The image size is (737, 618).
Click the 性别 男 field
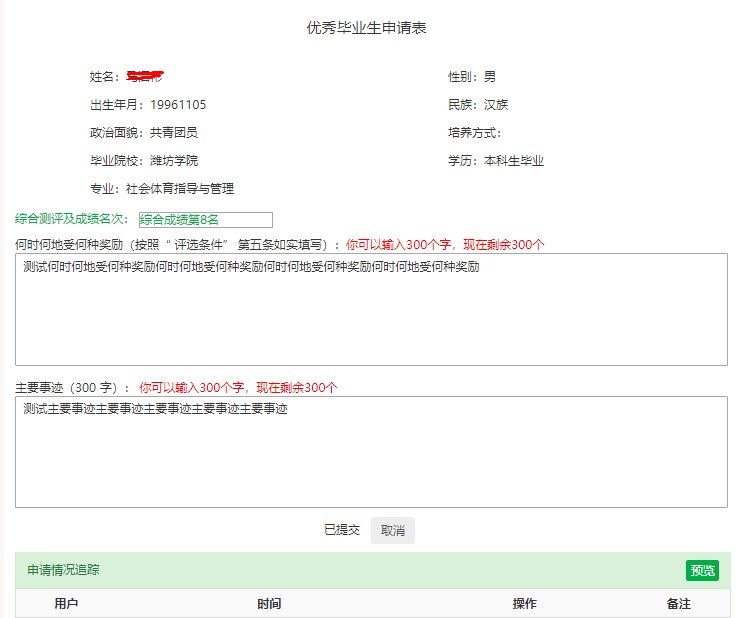click(x=472, y=77)
